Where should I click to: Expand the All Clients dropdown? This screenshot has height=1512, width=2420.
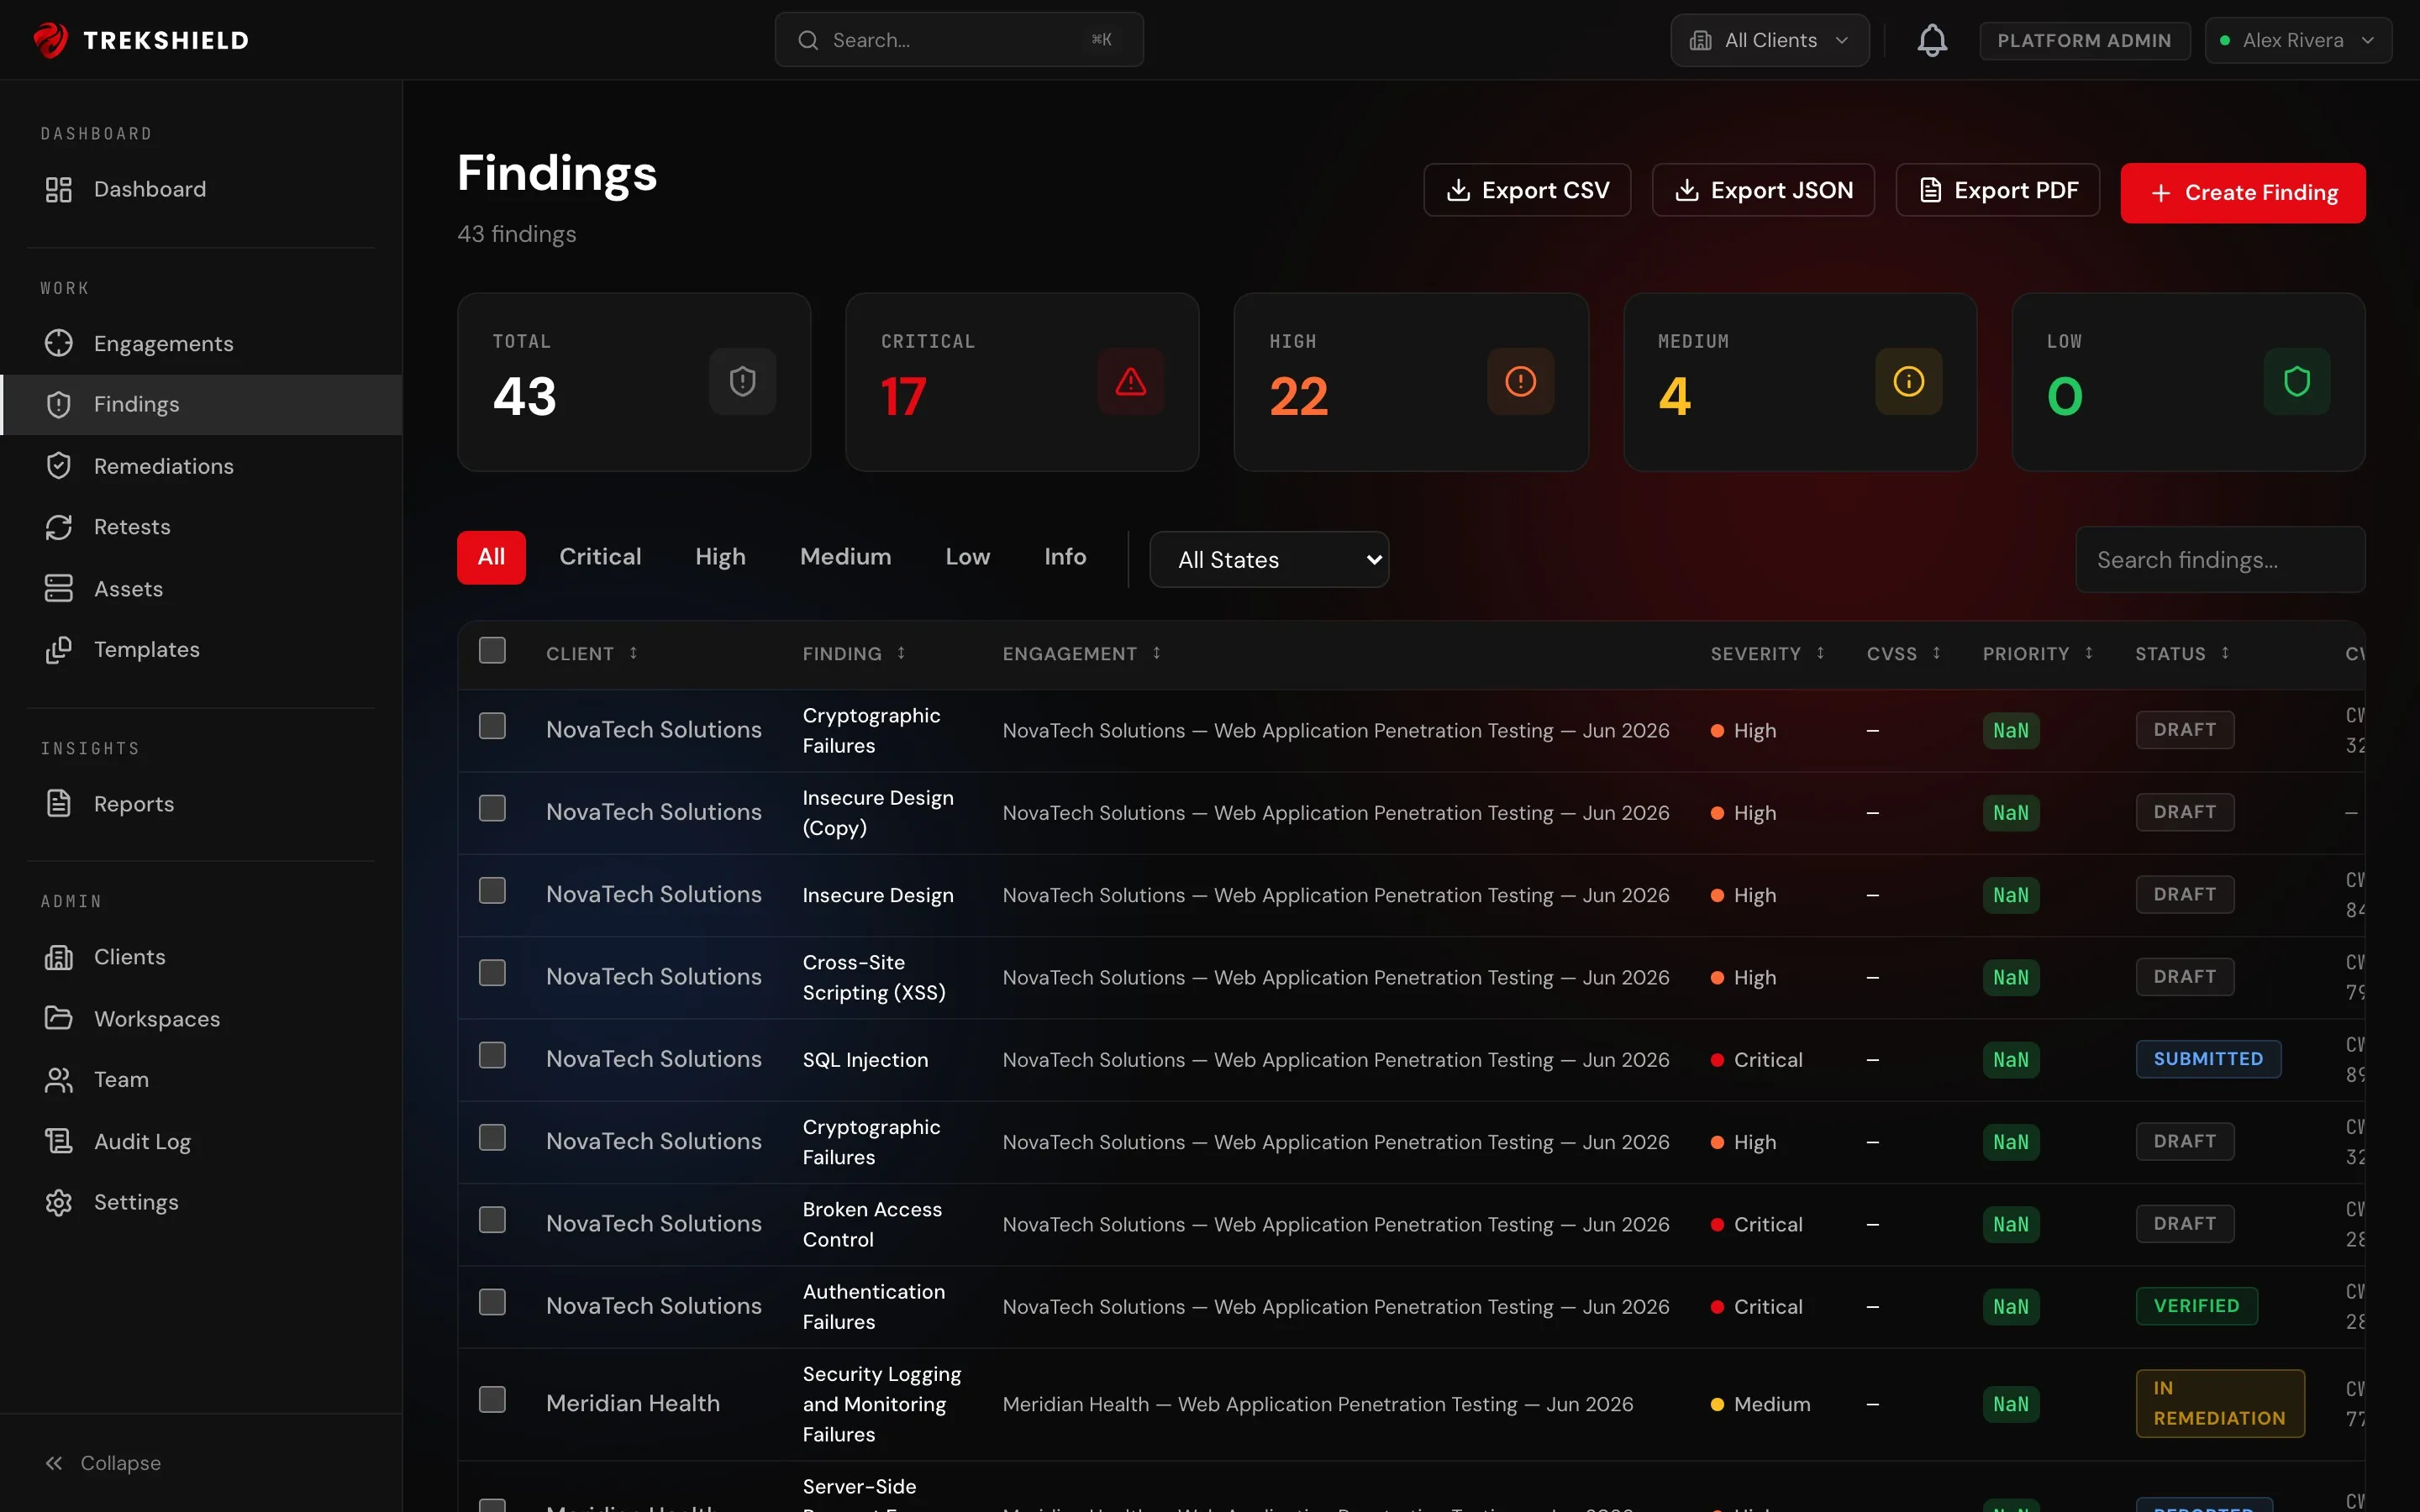click(x=1769, y=40)
